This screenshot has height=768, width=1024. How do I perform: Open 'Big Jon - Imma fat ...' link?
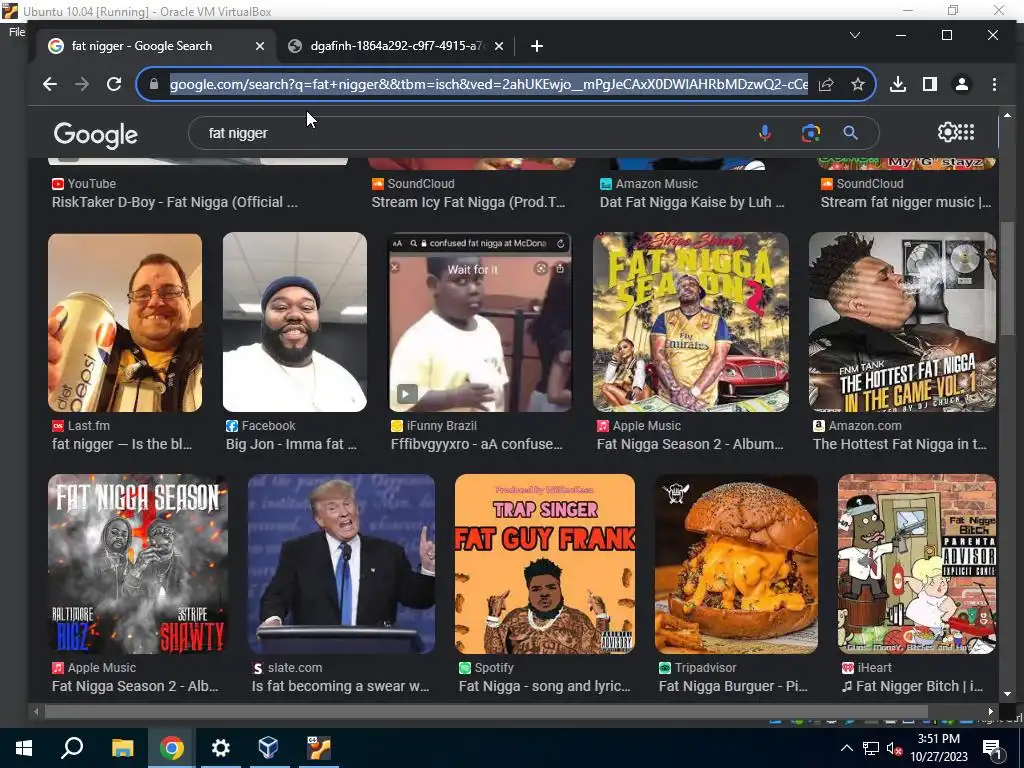coord(291,445)
